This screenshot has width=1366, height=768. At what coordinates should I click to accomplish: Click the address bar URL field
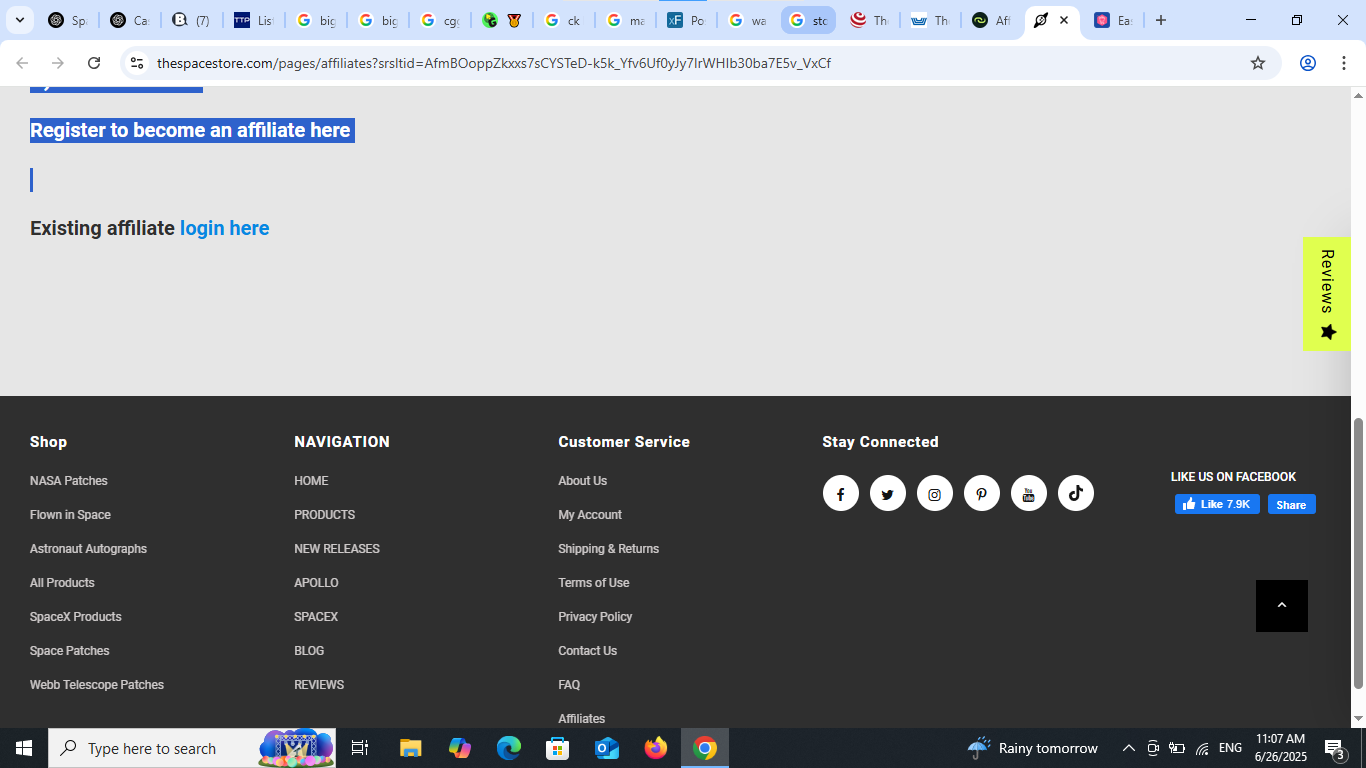tap(700, 63)
